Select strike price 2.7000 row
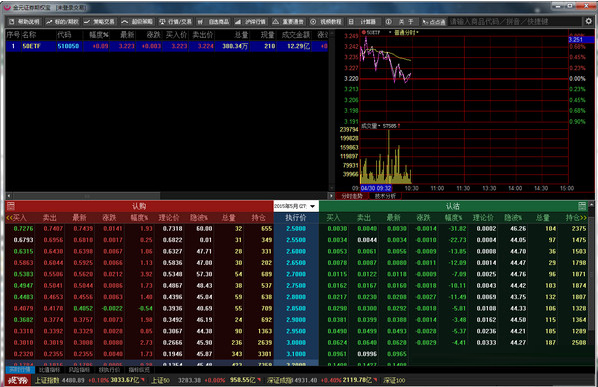The width and height of the screenshot is (598, 387). point(296,274)
